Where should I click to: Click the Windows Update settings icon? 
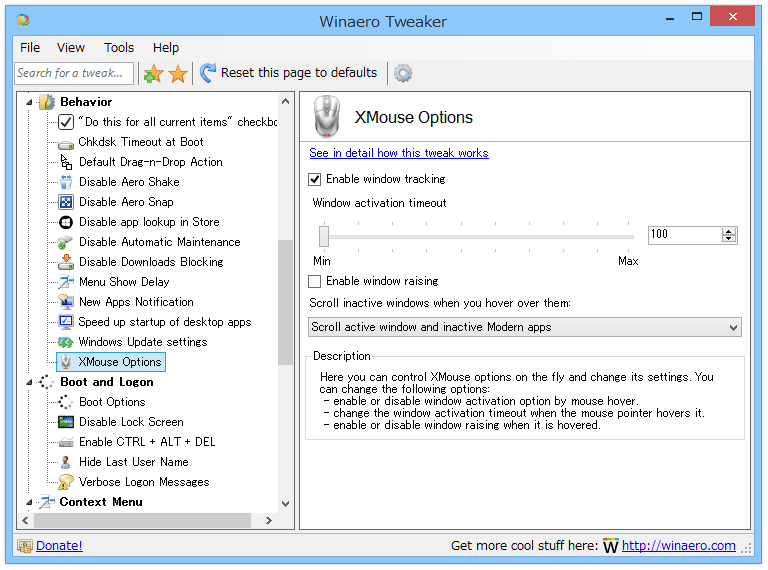[66, 342]
